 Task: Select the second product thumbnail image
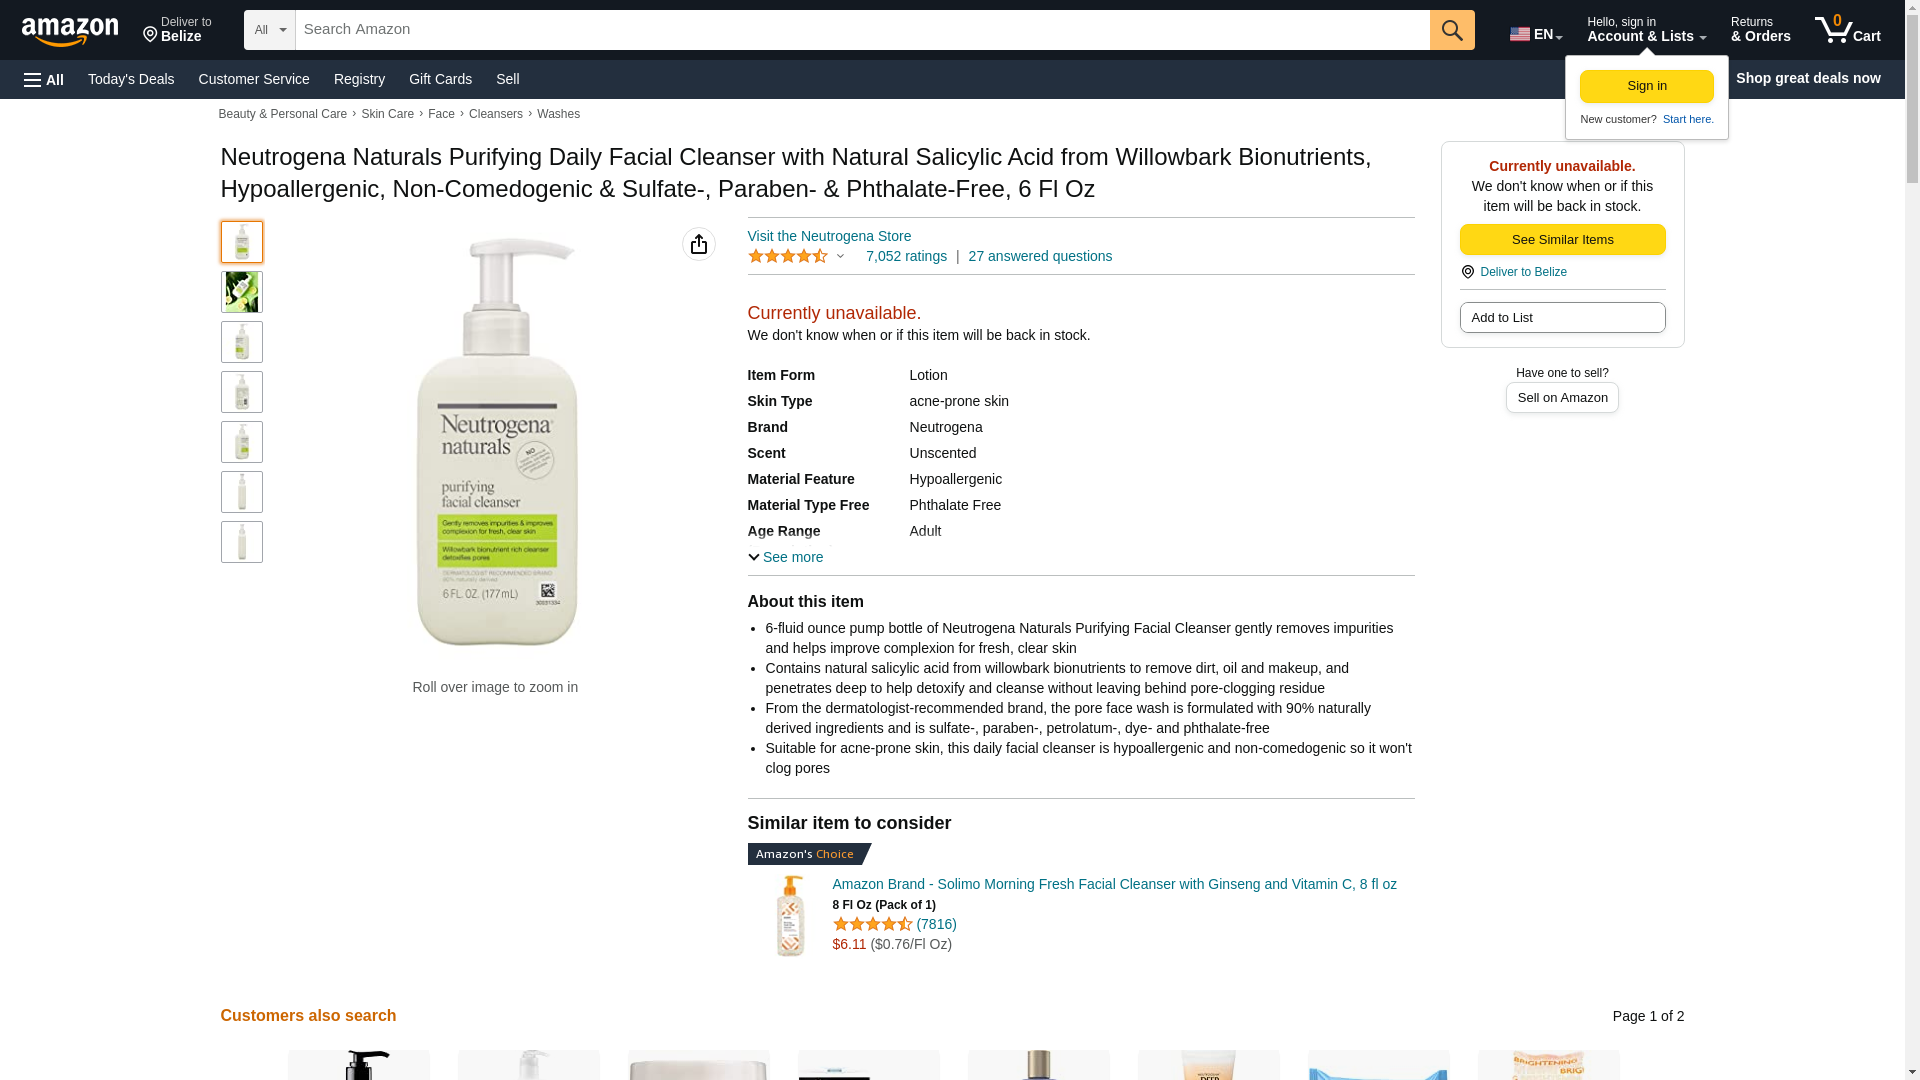tap(242, 292)
